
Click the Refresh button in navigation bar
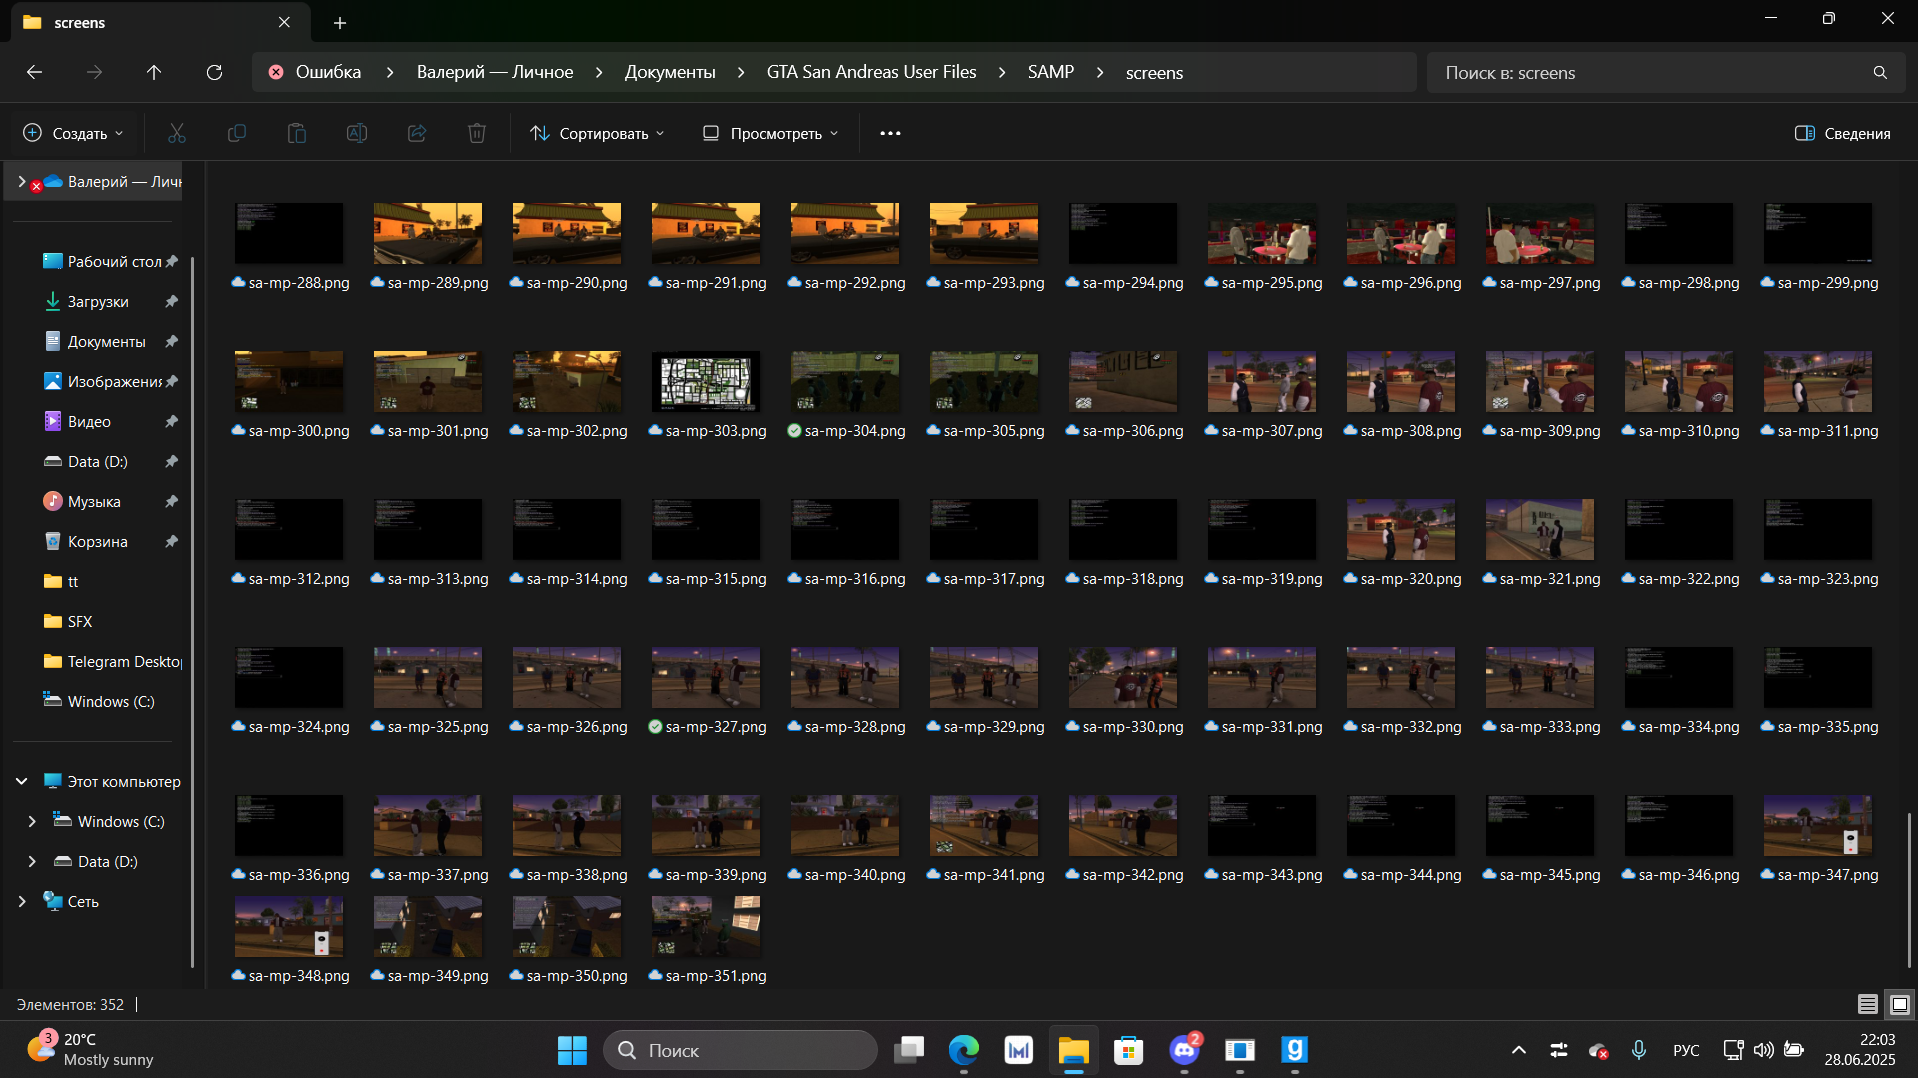[x=214, y=72]
